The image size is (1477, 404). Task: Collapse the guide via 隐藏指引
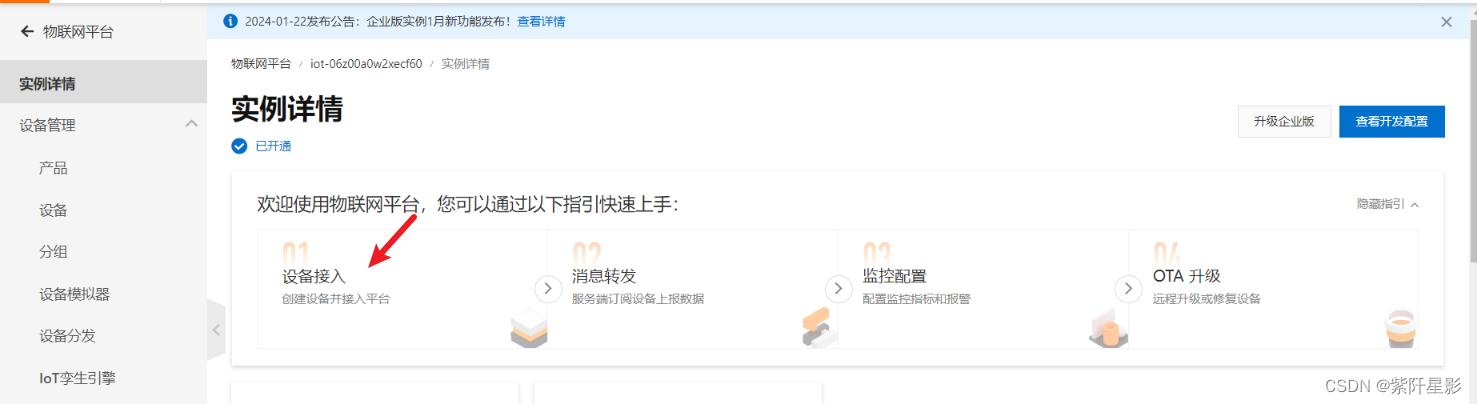(1388, 204)
